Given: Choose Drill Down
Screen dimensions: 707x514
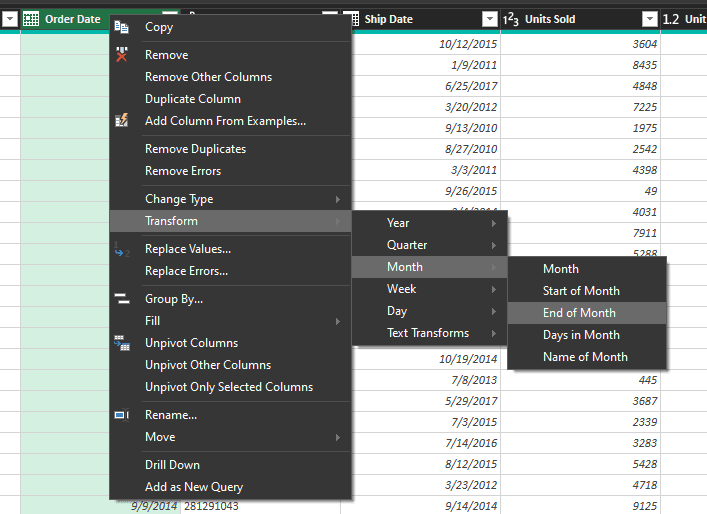Looking at the screenshot, I should click(230, 465).
